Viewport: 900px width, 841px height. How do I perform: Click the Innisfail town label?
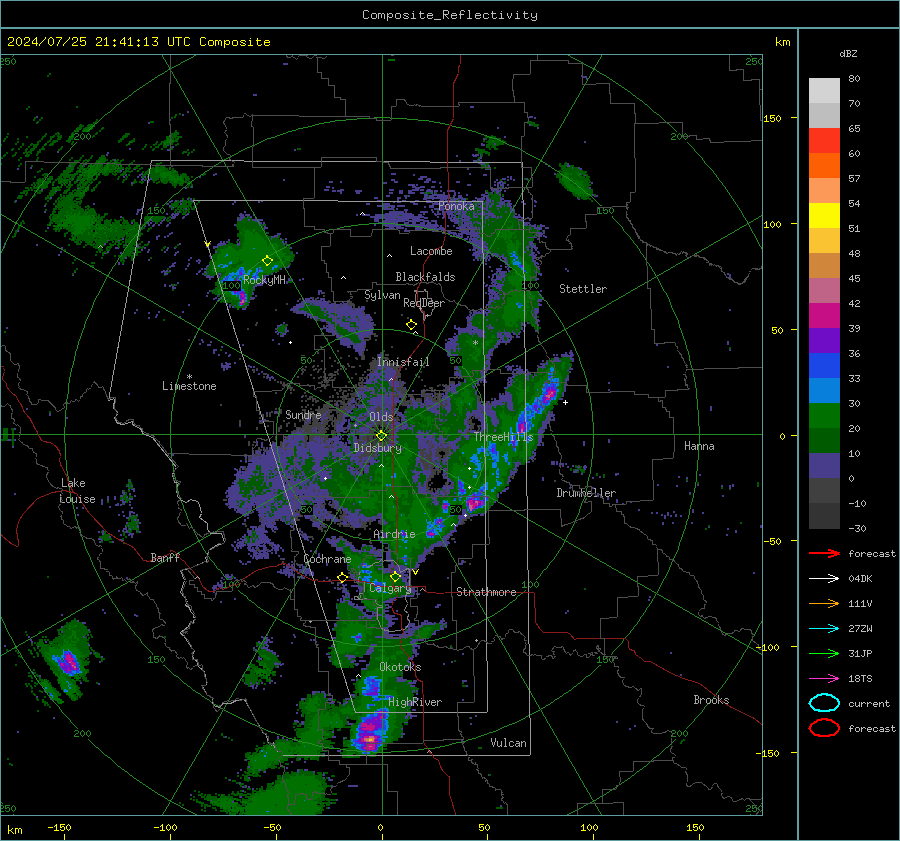pos(403,362)
